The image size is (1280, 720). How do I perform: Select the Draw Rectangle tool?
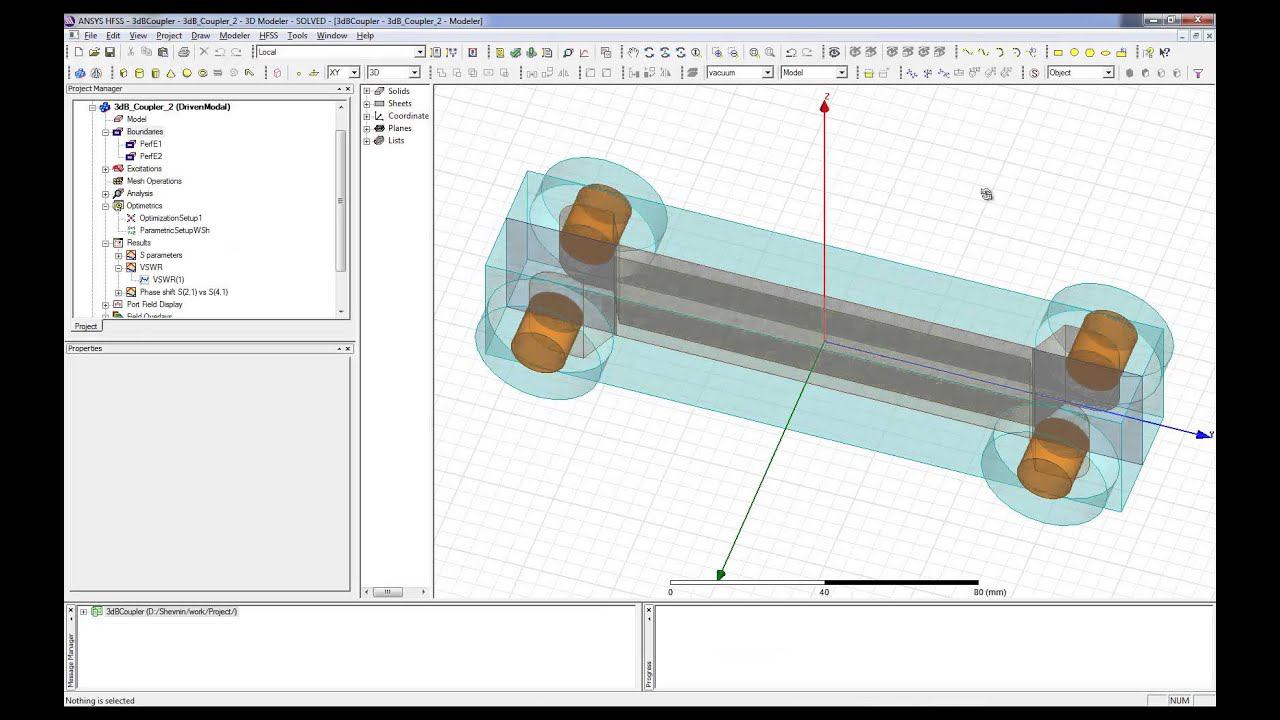pos(1058,52)
